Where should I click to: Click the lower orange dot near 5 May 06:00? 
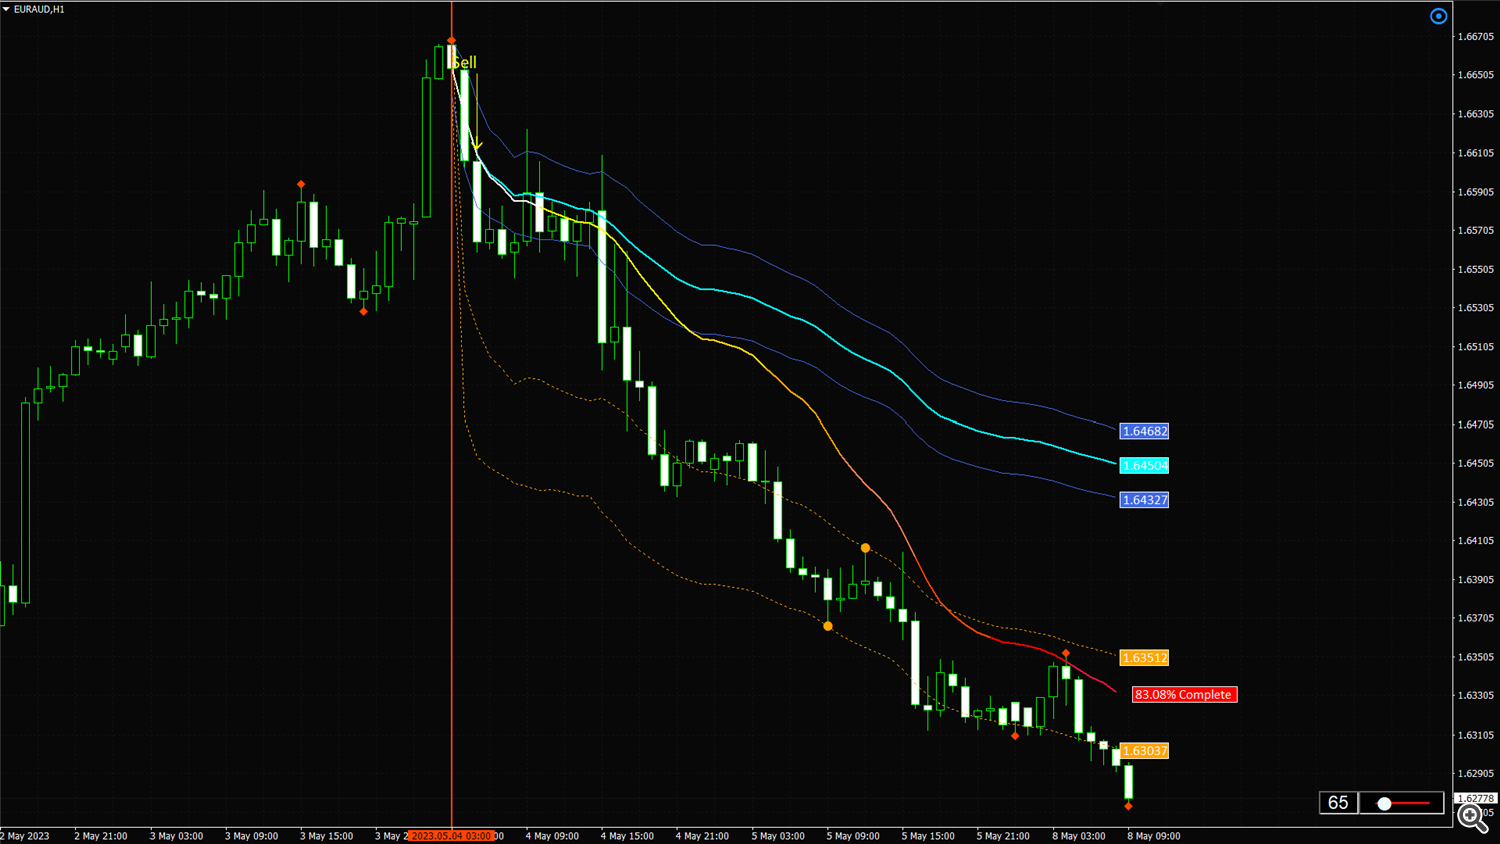tap(828, 626)
